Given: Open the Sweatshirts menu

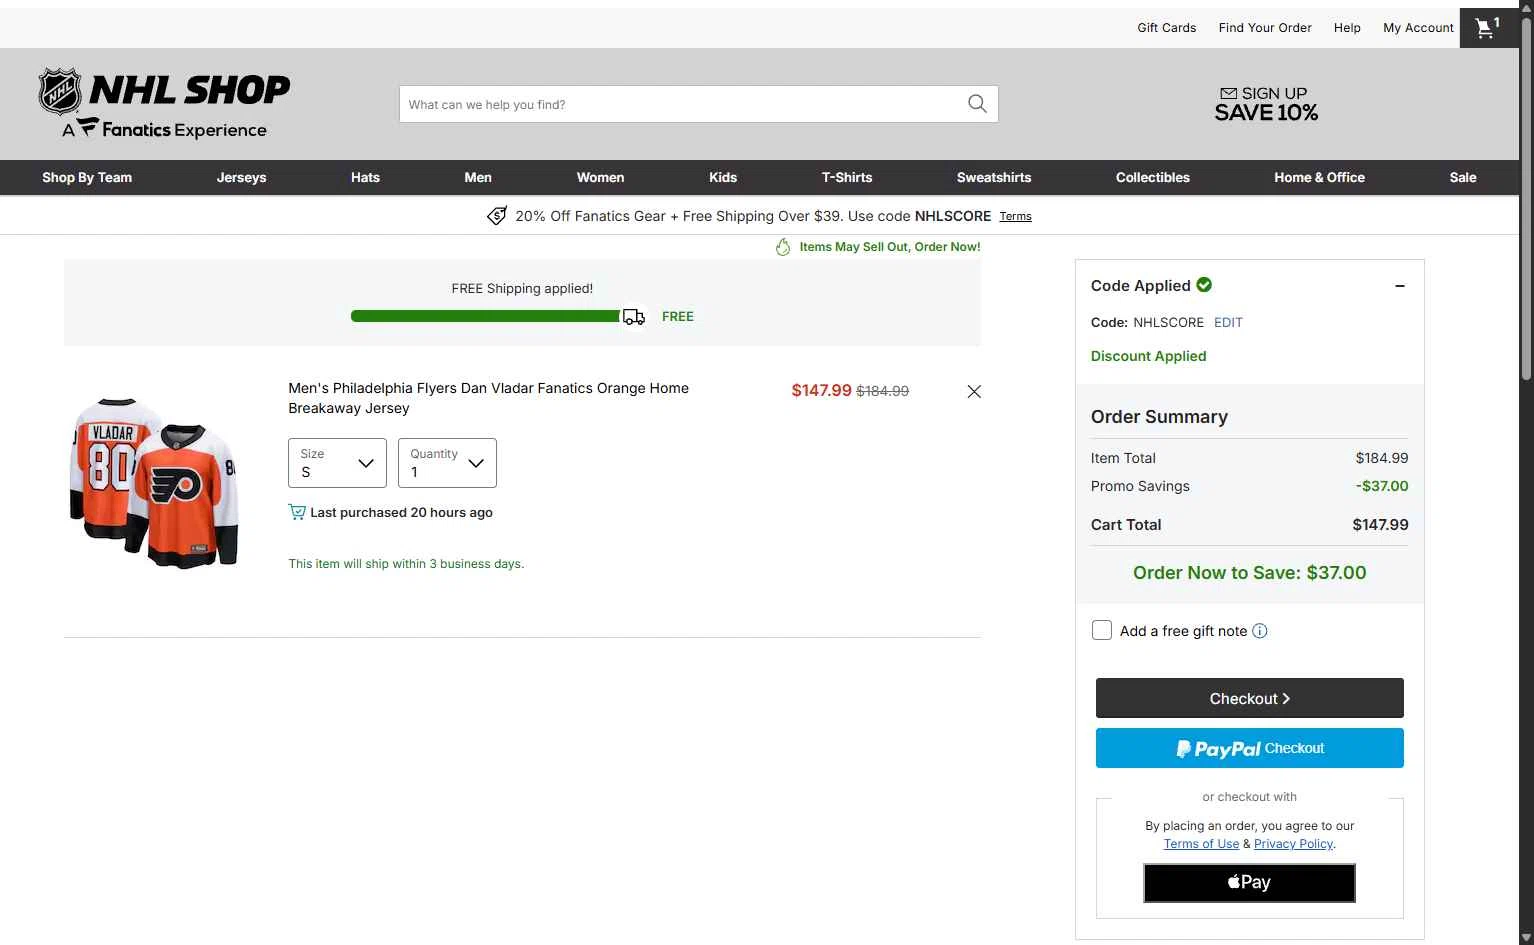Looking at the screenshot, I should tap(994, 177).
